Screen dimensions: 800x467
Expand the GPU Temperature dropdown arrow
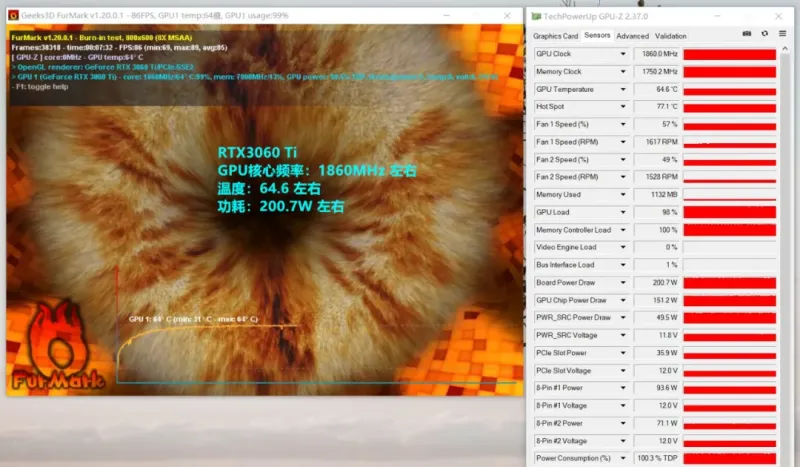click(623, 89)
